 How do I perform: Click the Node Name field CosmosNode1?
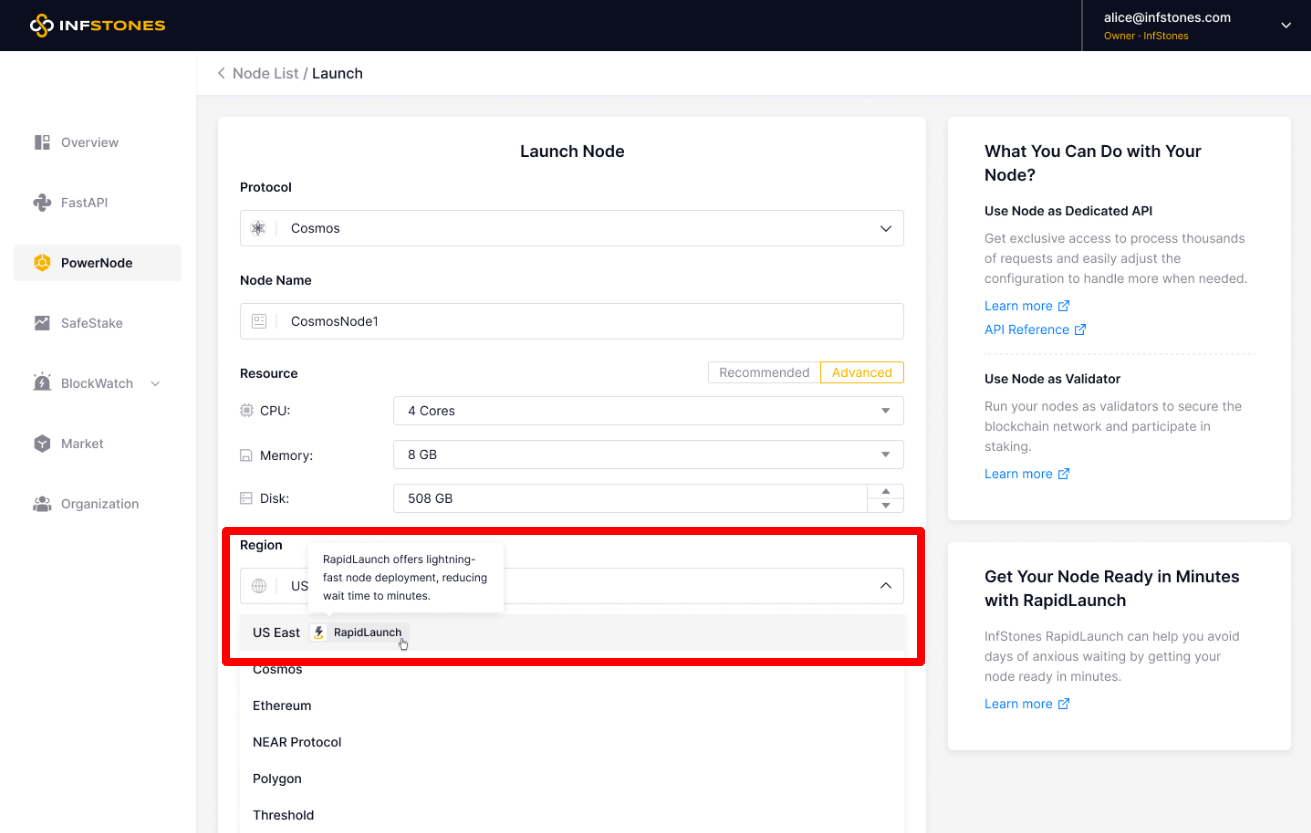click(x=572, y=321)
